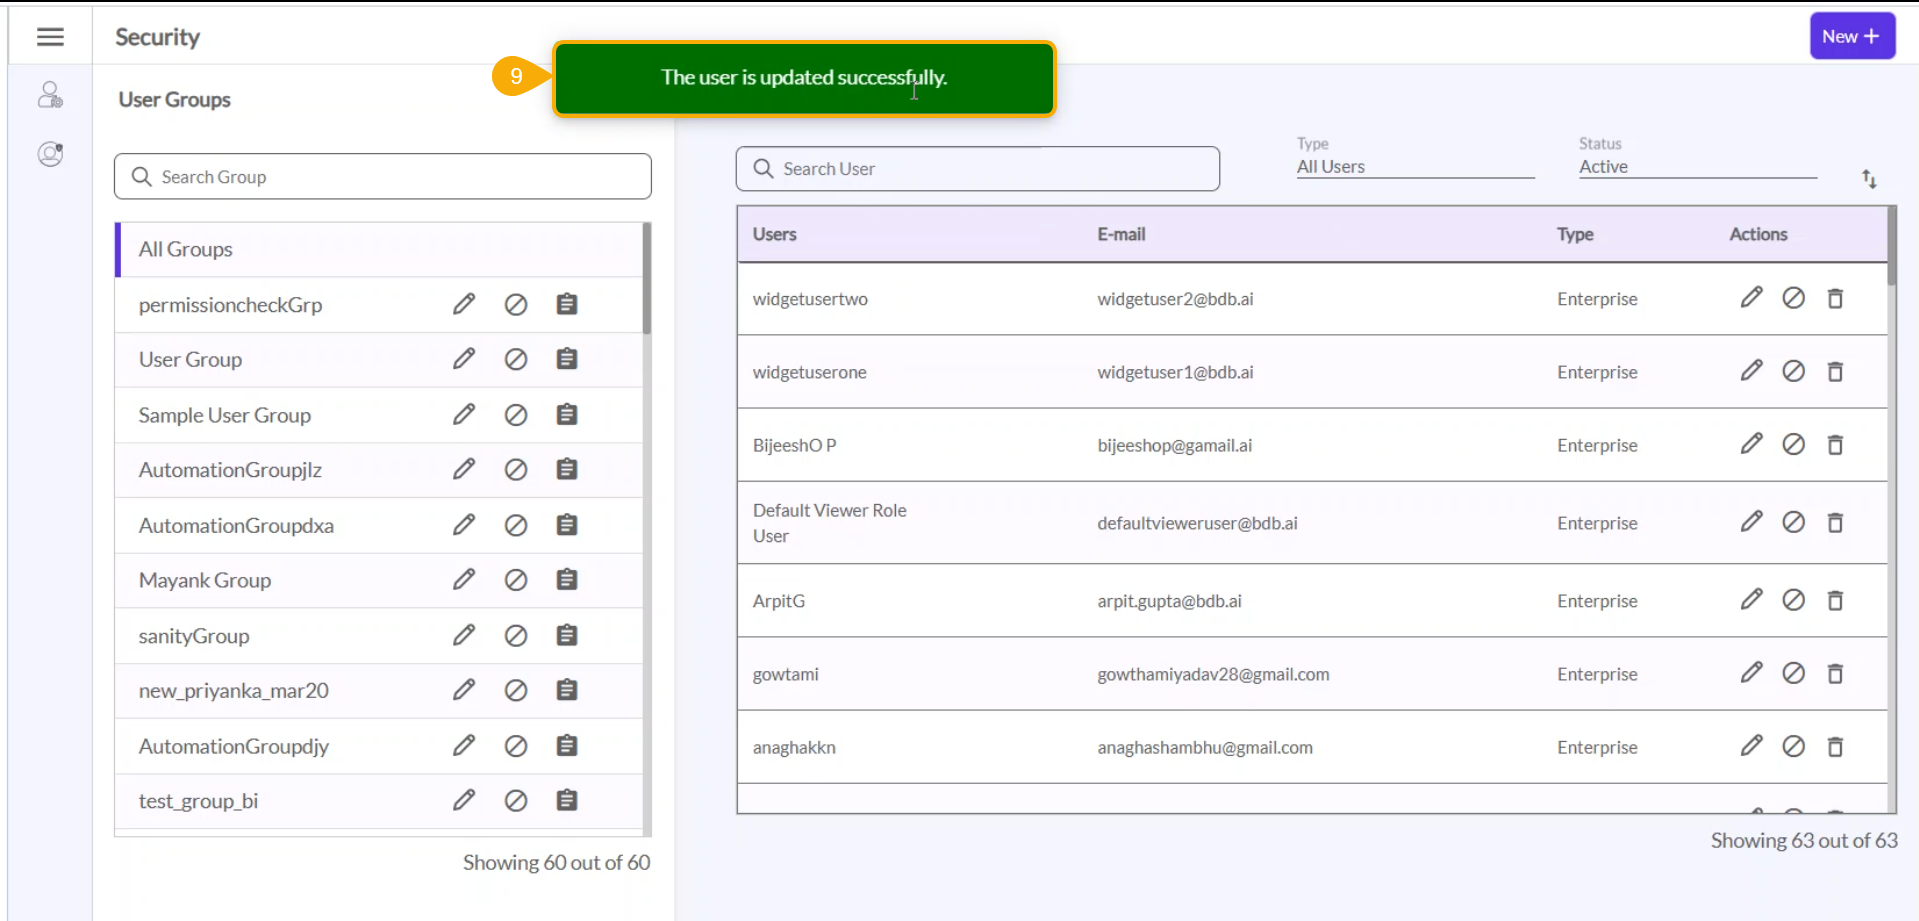Edit the permissioncheckGrp group with pencil icon

463,304
